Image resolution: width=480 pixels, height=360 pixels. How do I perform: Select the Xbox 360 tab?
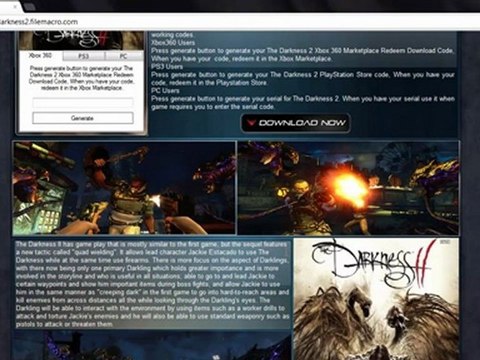(41, 56)
